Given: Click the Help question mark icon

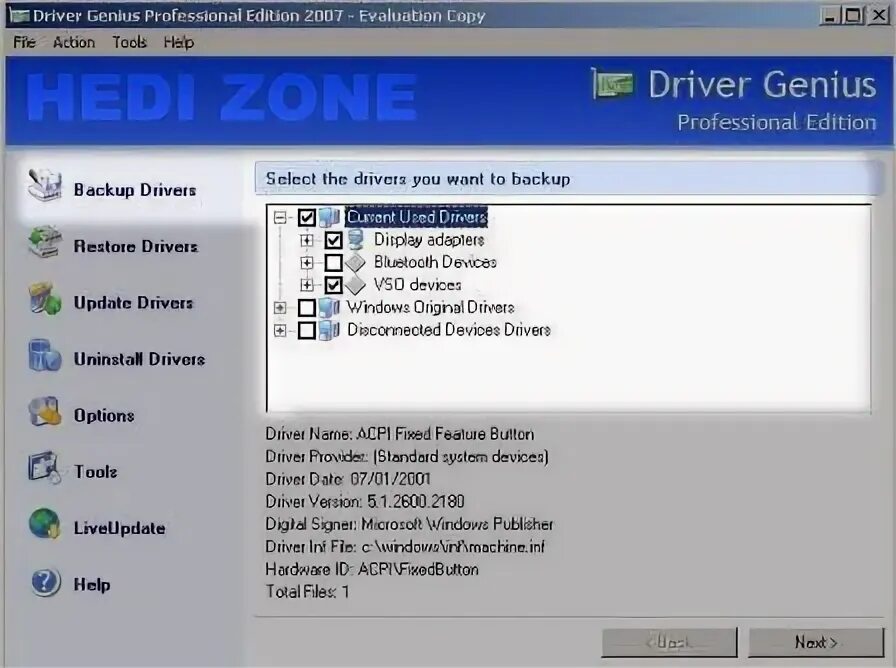Looking at the screenshot, I should pyautogui.click(x=45, y=582).
